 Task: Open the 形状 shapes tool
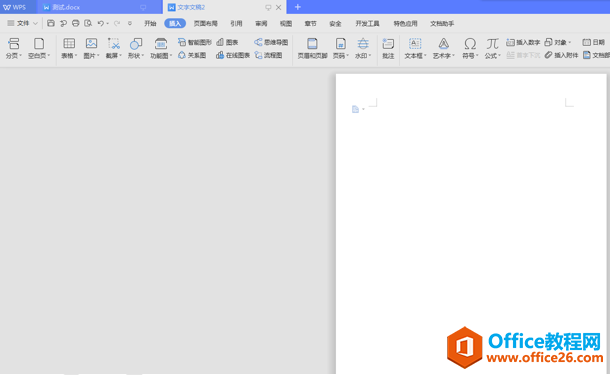[136, 44]
